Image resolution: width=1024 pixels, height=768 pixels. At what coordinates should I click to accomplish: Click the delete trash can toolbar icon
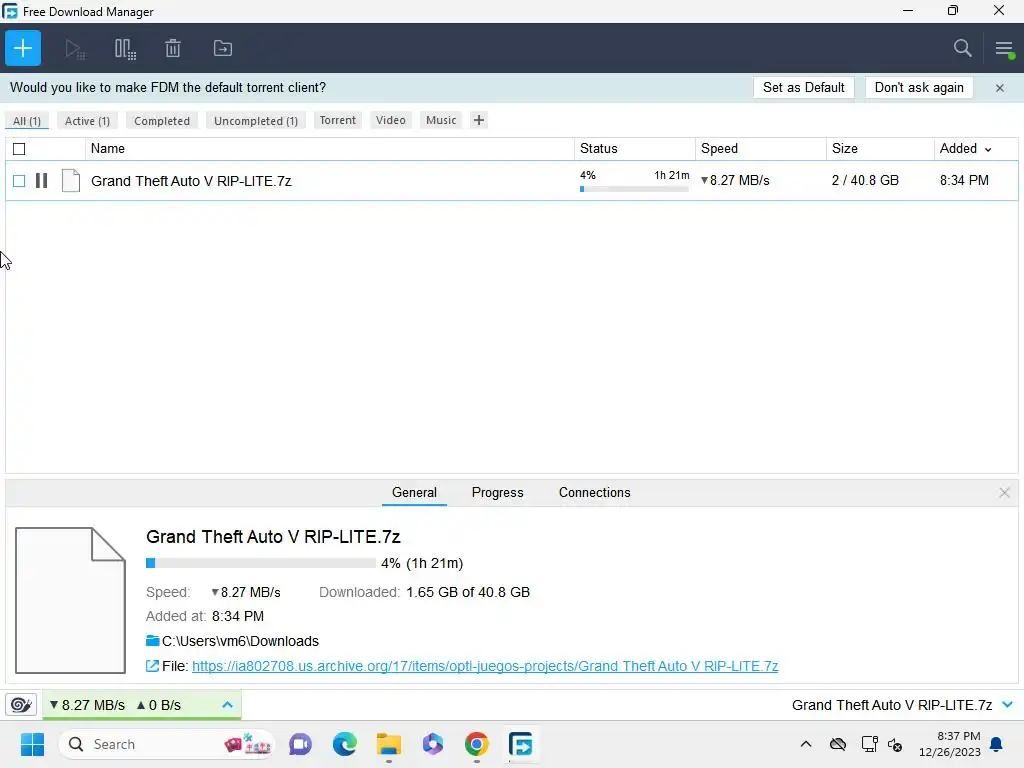173,48
